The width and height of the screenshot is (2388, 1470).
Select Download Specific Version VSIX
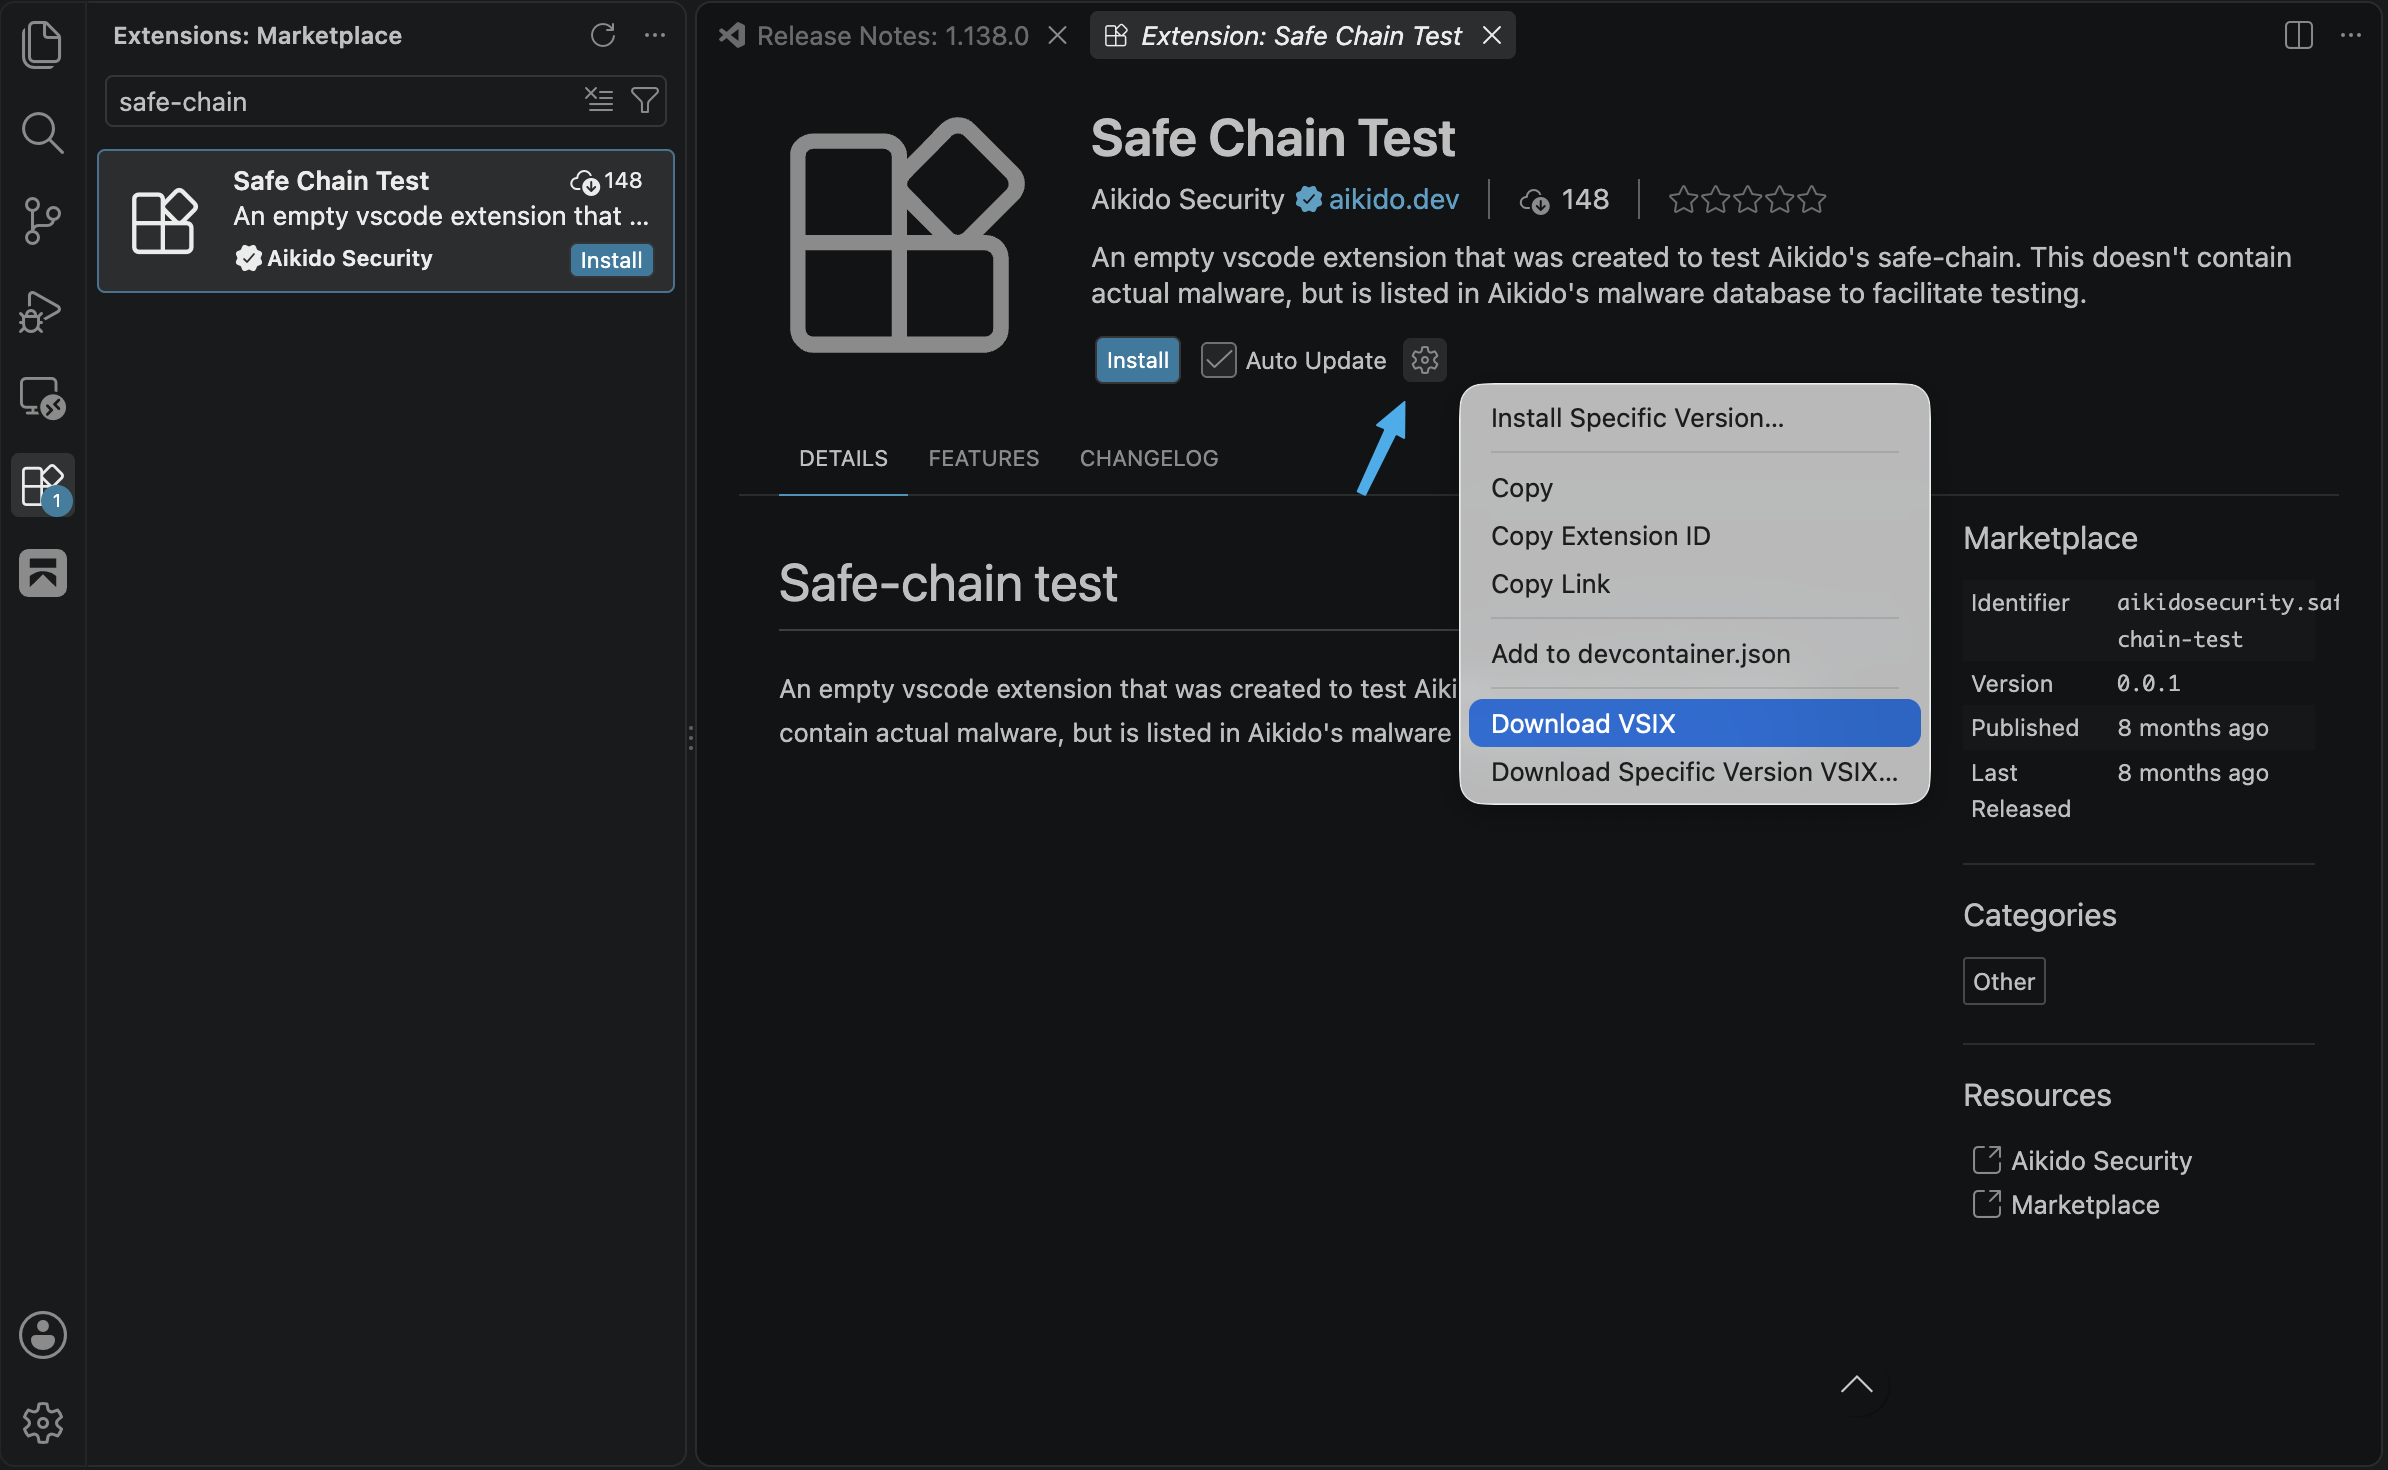click(x=1694, y=772)
